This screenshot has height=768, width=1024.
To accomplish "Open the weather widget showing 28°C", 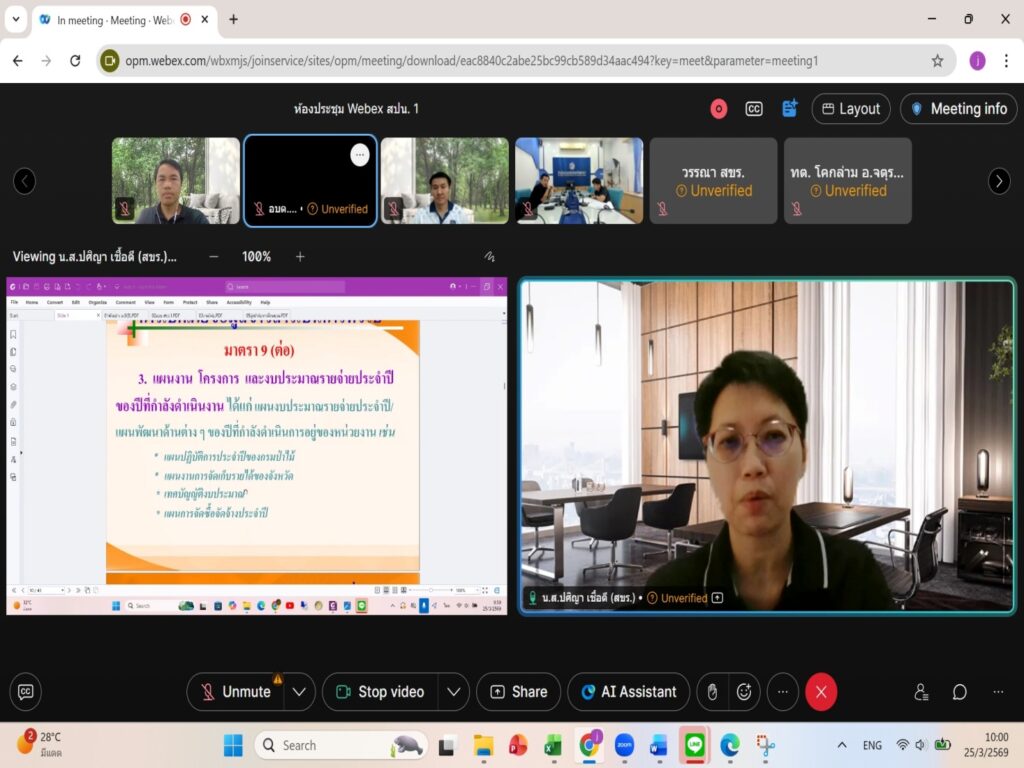I will tap(39, 745).
